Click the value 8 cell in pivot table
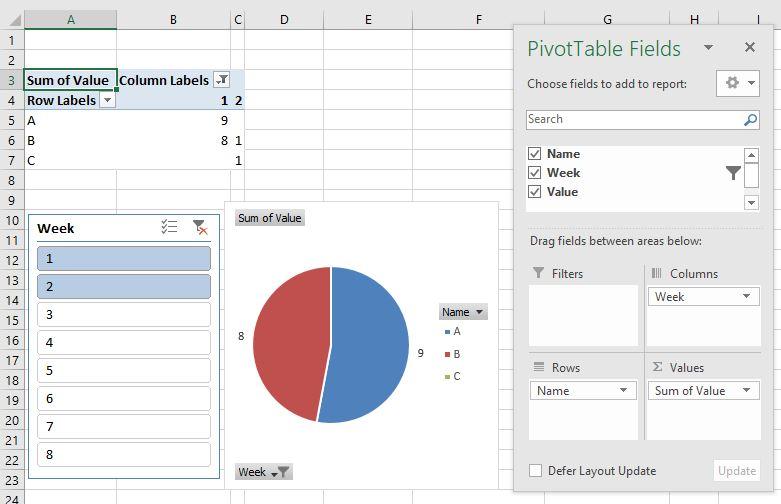The height and width of the screenshot is (504, 781). coord(173,140)
